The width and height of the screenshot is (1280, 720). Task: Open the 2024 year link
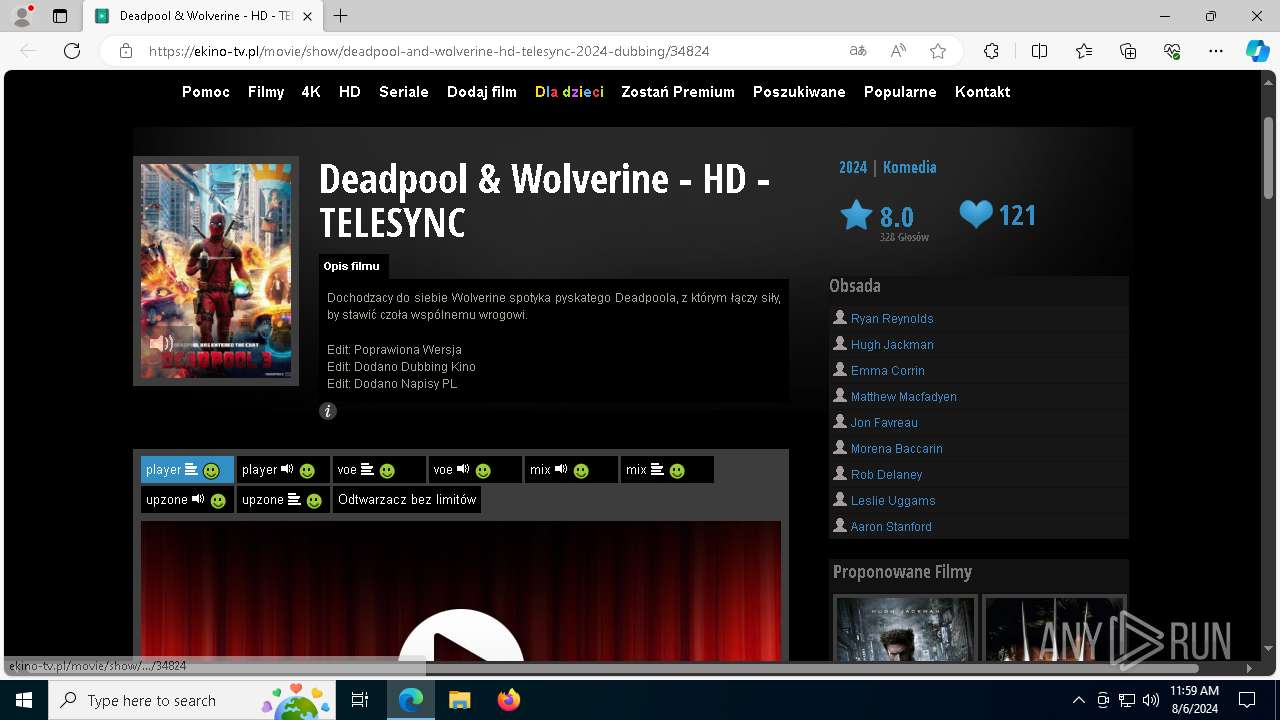[x=853, y=168]
